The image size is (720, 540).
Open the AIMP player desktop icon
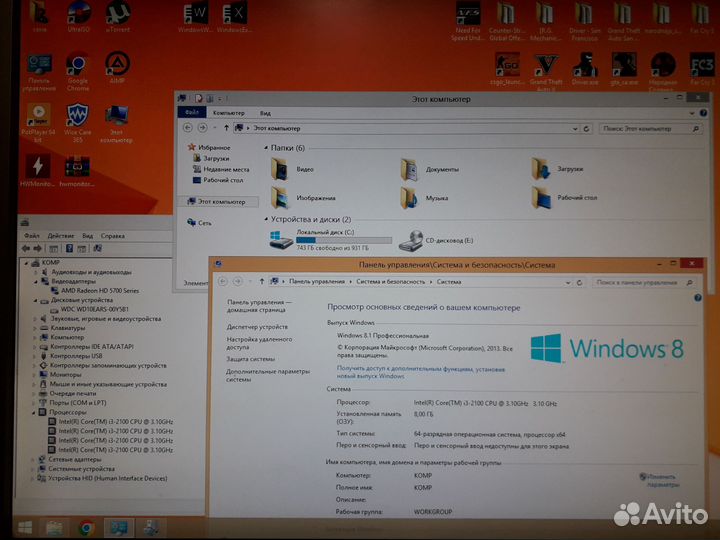(117, 67)
